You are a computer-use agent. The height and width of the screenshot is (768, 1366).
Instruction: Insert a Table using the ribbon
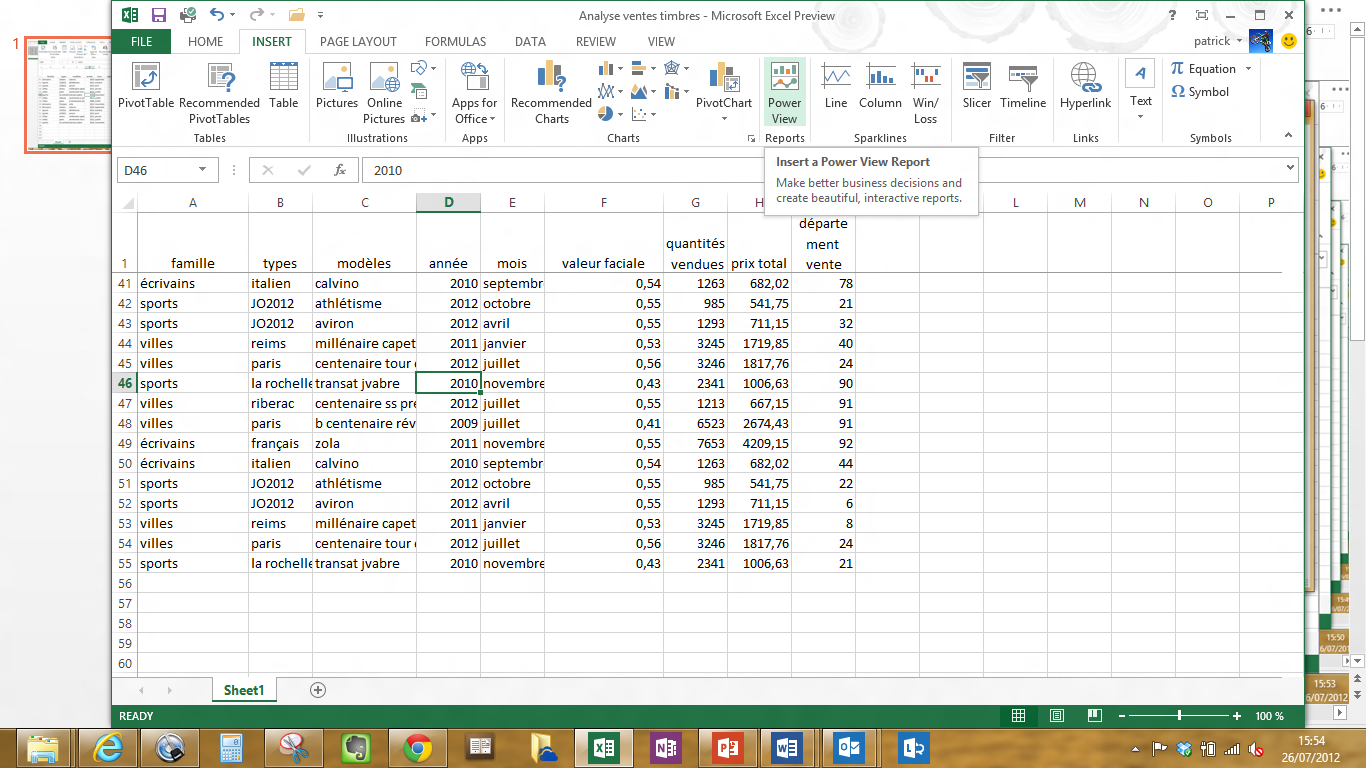point(284,86)
